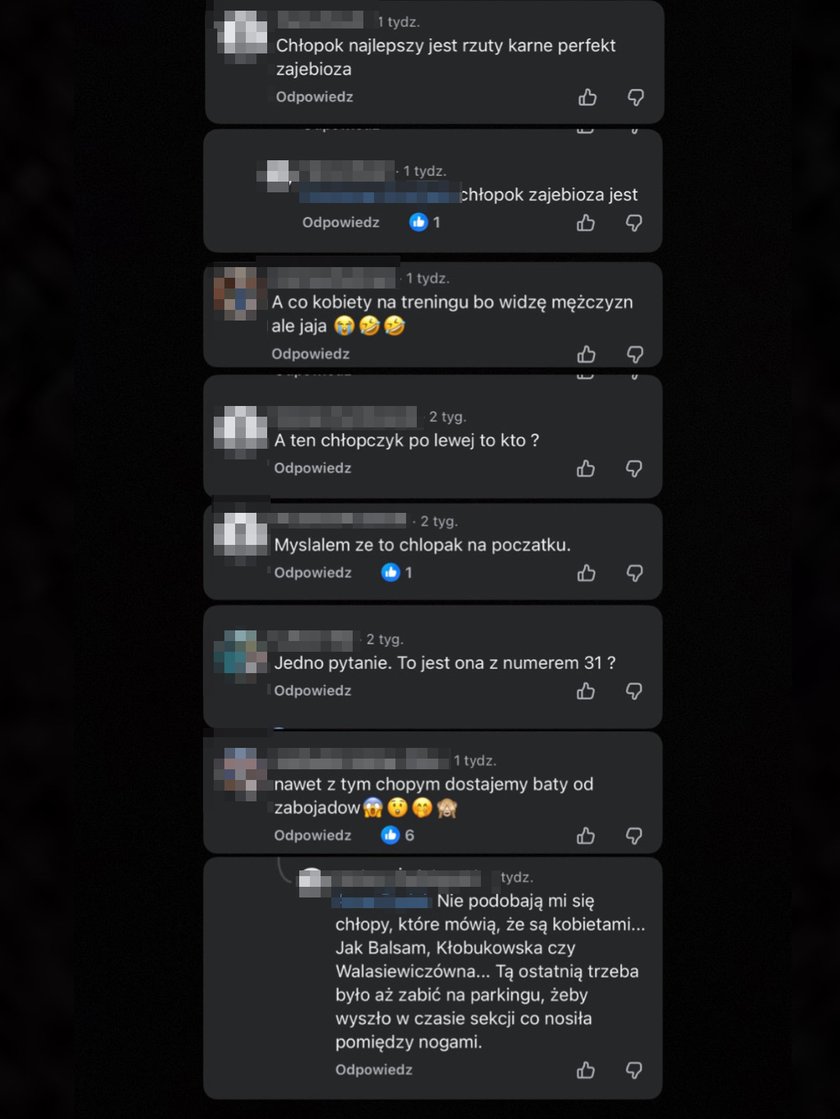The height and width of the screenshot is (1119, 840).
Task: View the 1 like on 'Myslalem' comment
Action: coord(397,572)
